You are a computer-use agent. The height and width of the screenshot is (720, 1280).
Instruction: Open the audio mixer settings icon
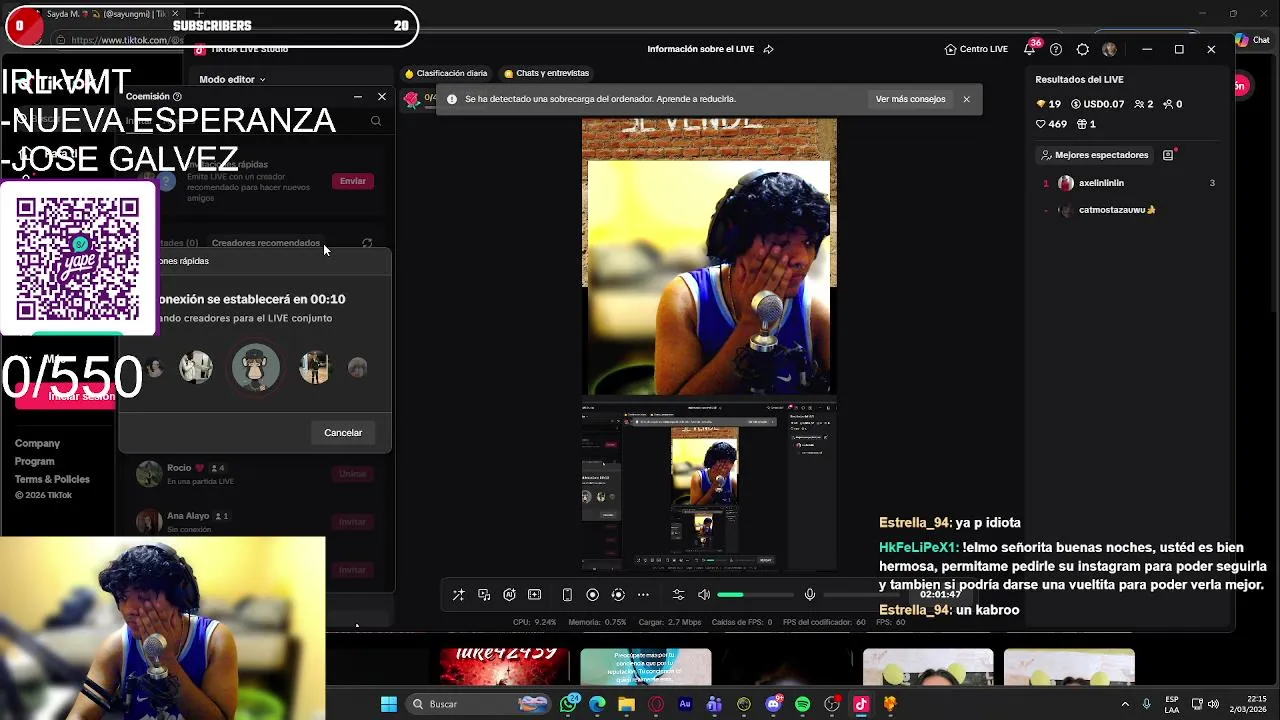pos(678,595)
